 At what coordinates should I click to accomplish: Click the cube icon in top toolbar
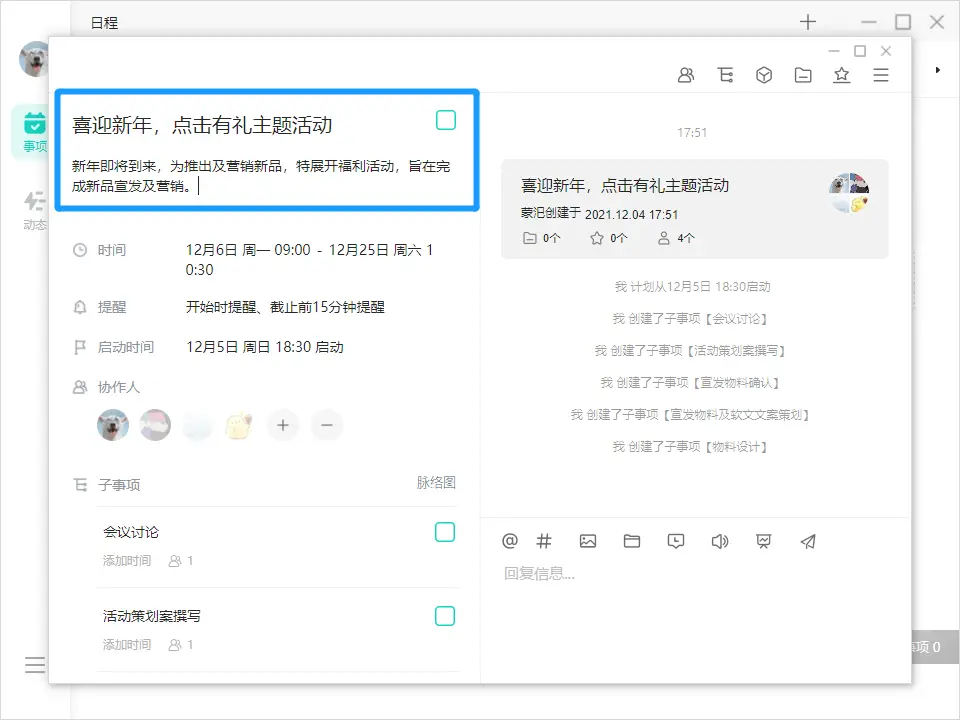(763, 75)
